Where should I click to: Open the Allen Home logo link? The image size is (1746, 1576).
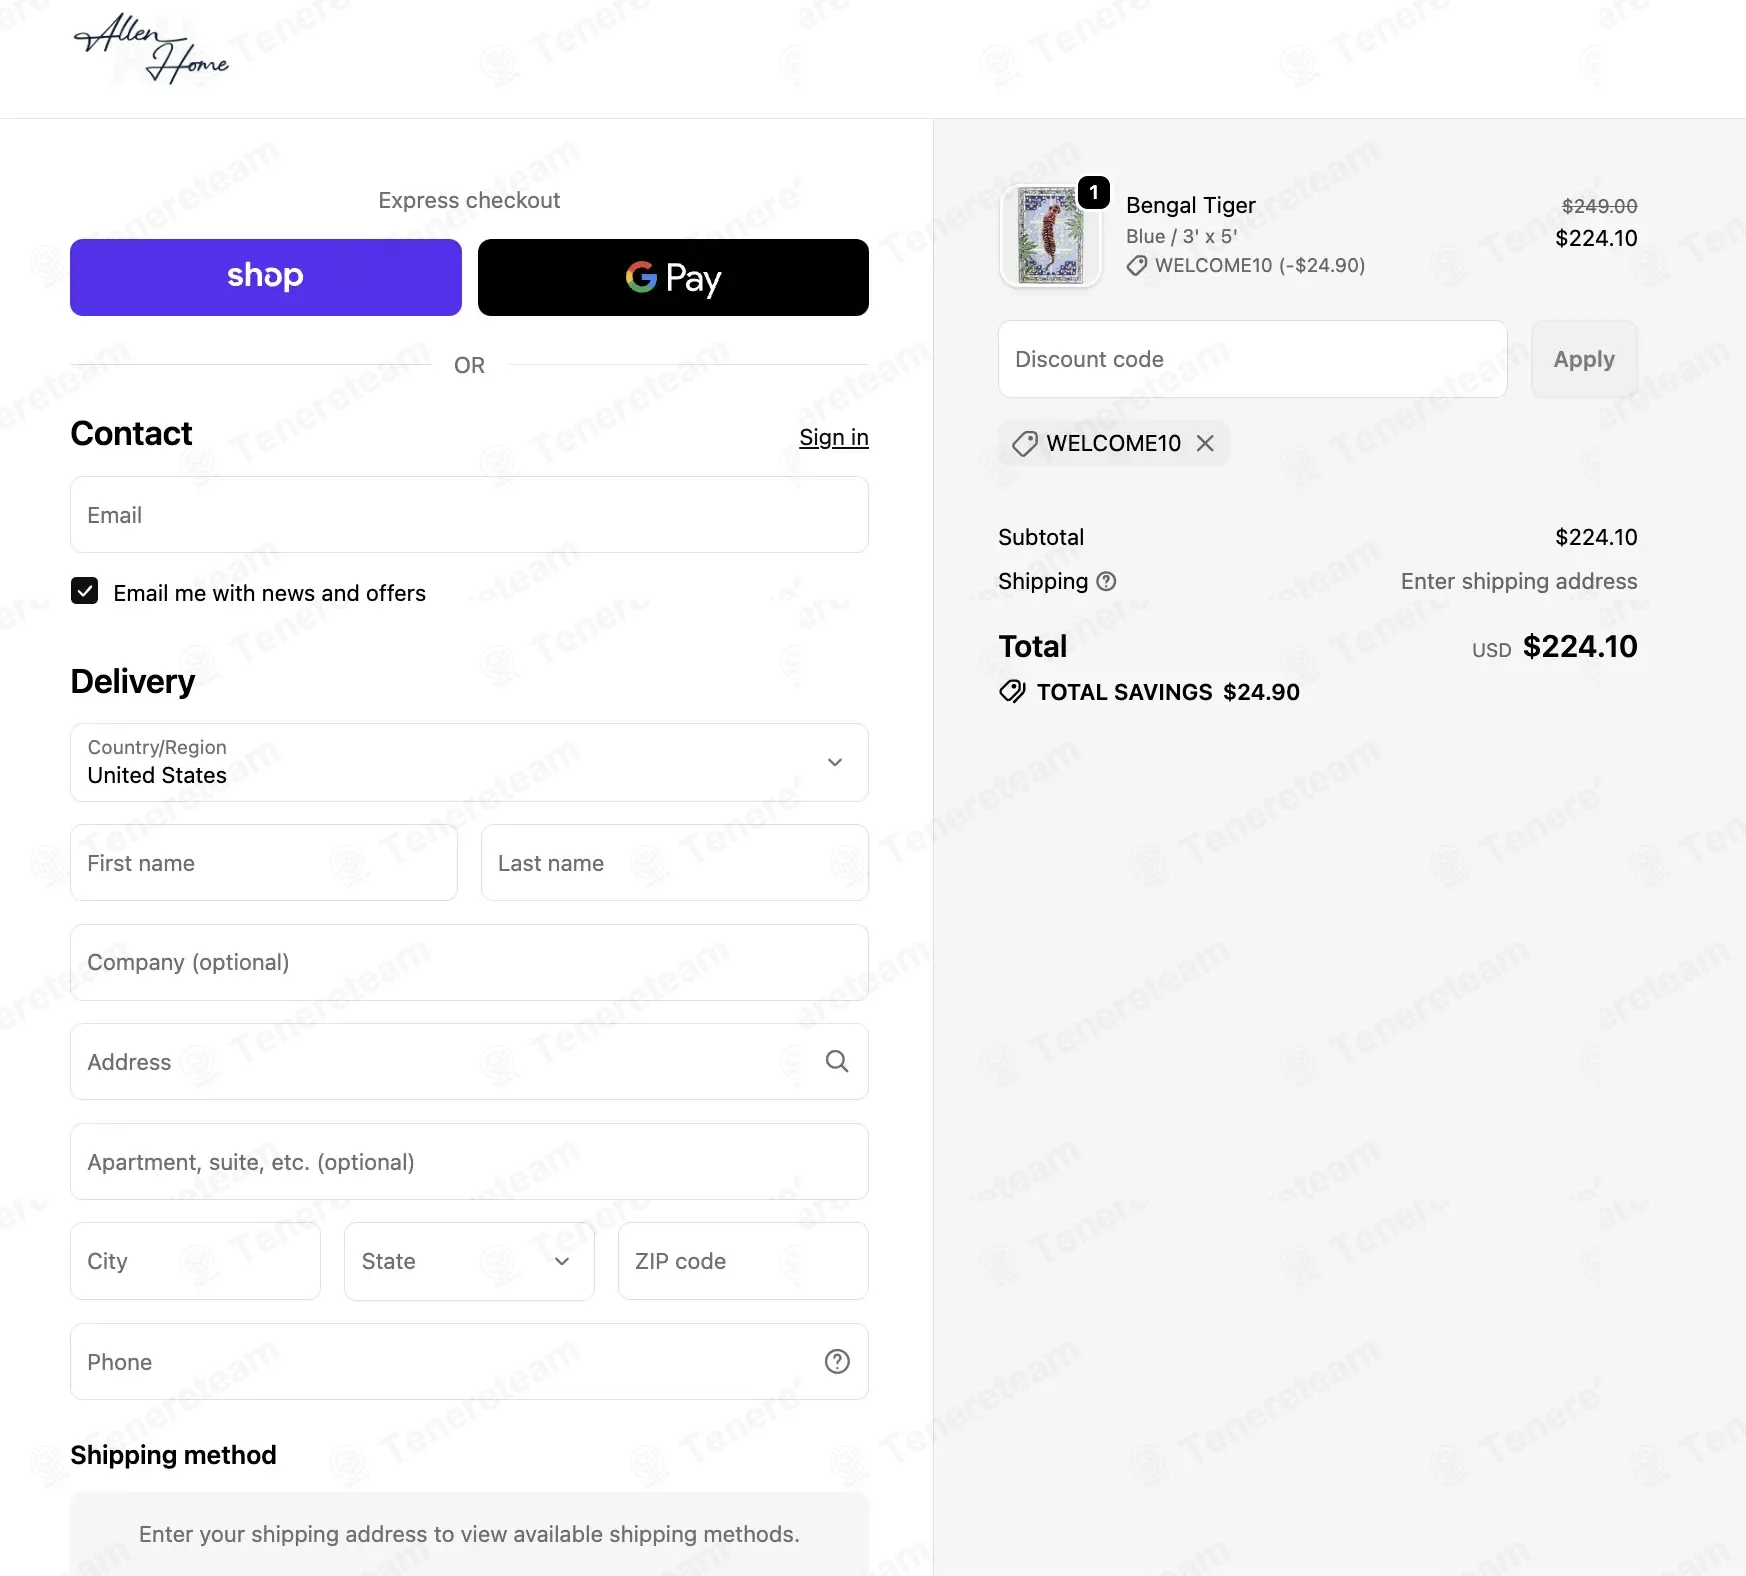pos(151,48)
